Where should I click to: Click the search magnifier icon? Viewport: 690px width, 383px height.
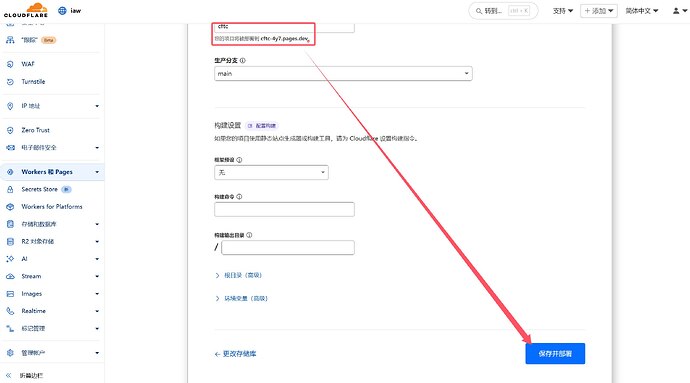click(479, 11)
